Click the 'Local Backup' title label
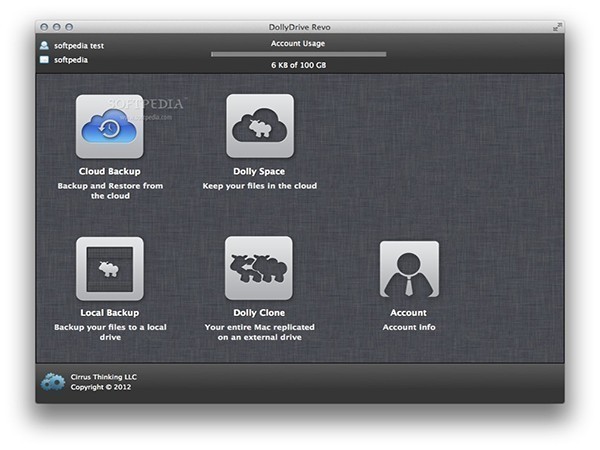 click(x=110, y=313)
